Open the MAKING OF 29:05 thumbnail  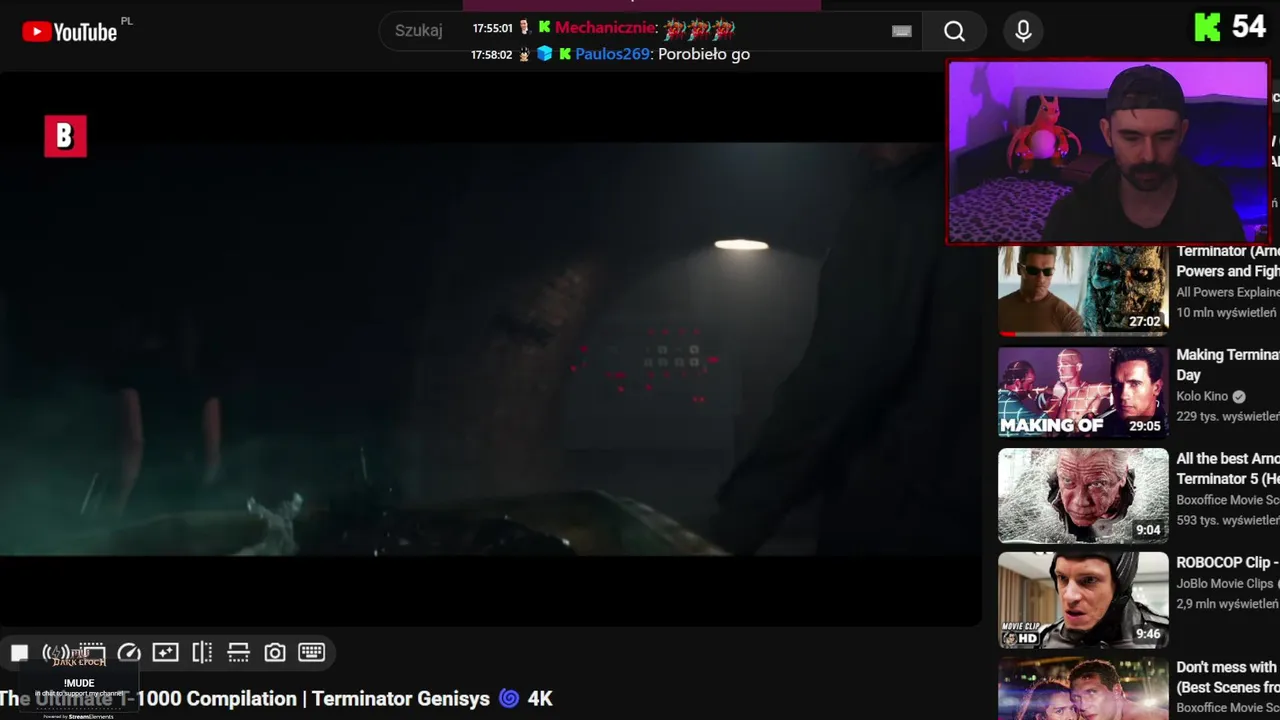click(1083, 392)
